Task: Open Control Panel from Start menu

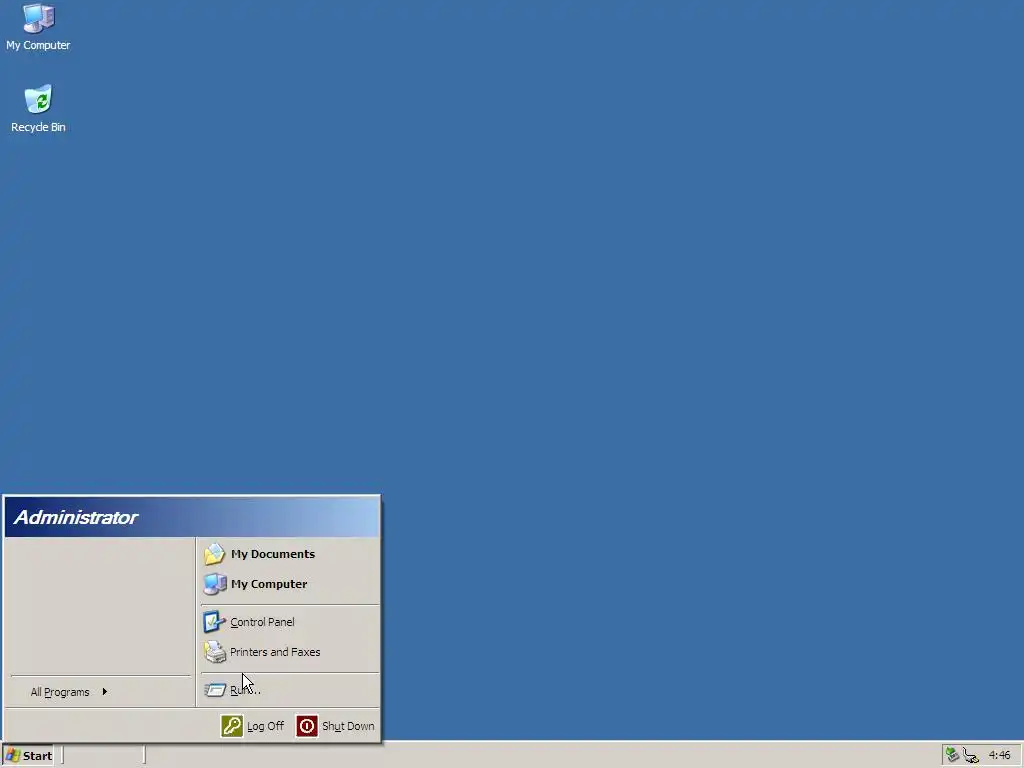Action: click(289, 622)
